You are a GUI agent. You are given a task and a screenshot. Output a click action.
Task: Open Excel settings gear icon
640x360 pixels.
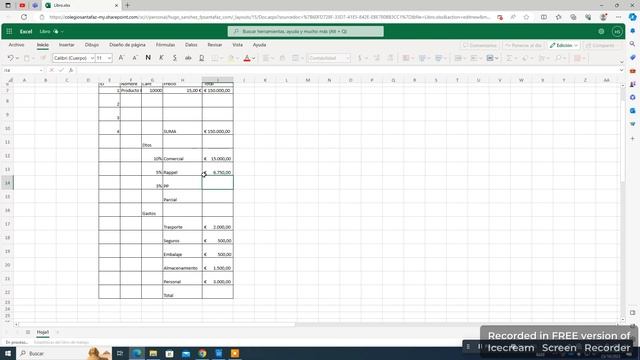pos(601,31)
